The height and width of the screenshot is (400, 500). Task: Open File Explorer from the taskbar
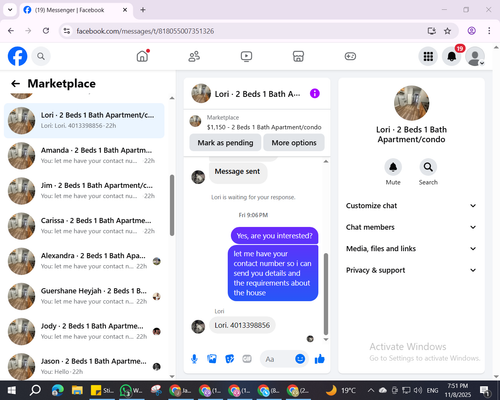point(77,390)
